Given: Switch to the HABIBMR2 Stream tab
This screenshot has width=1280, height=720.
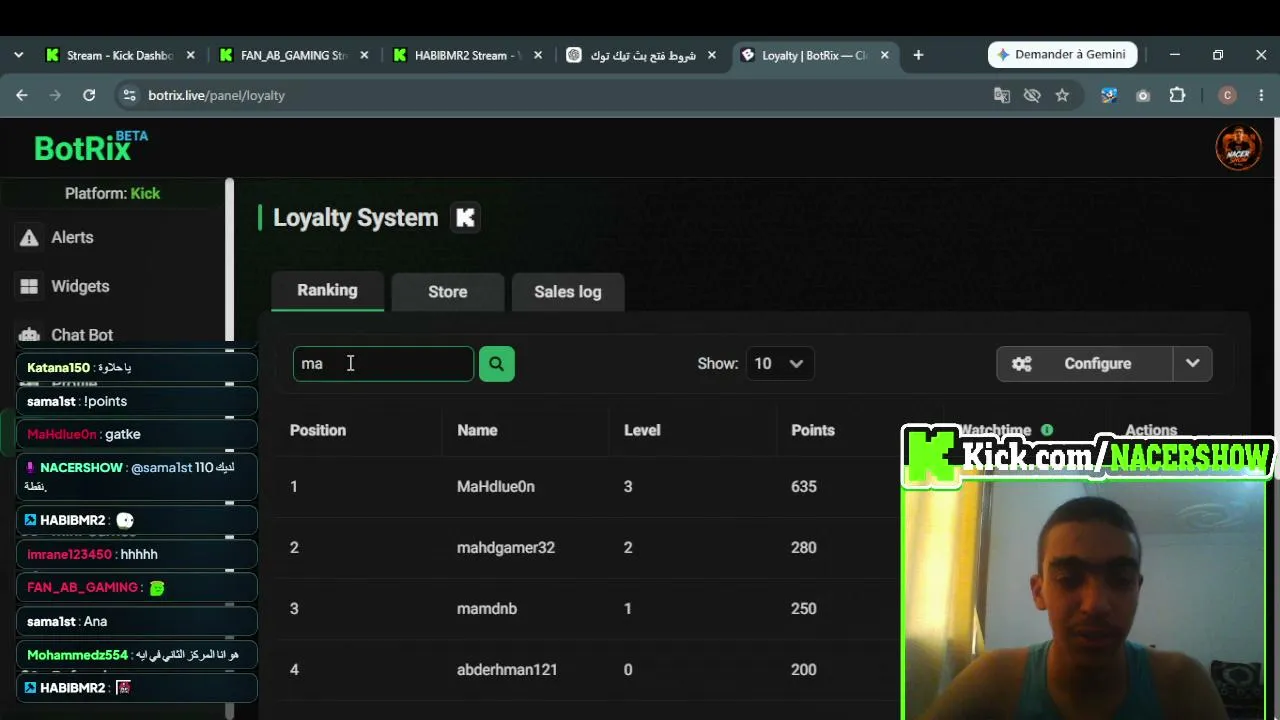Looking at the screenshot, I should [x=468, y=55].
